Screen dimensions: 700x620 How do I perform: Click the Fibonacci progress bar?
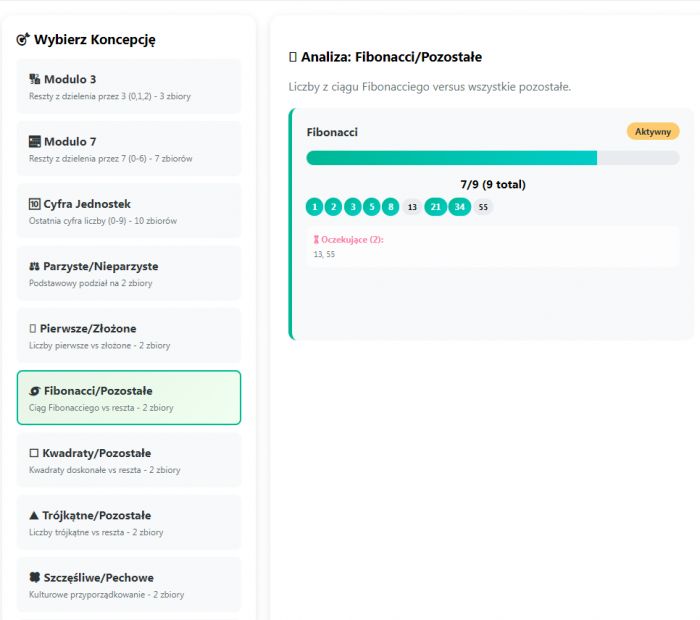coord(492,158)
